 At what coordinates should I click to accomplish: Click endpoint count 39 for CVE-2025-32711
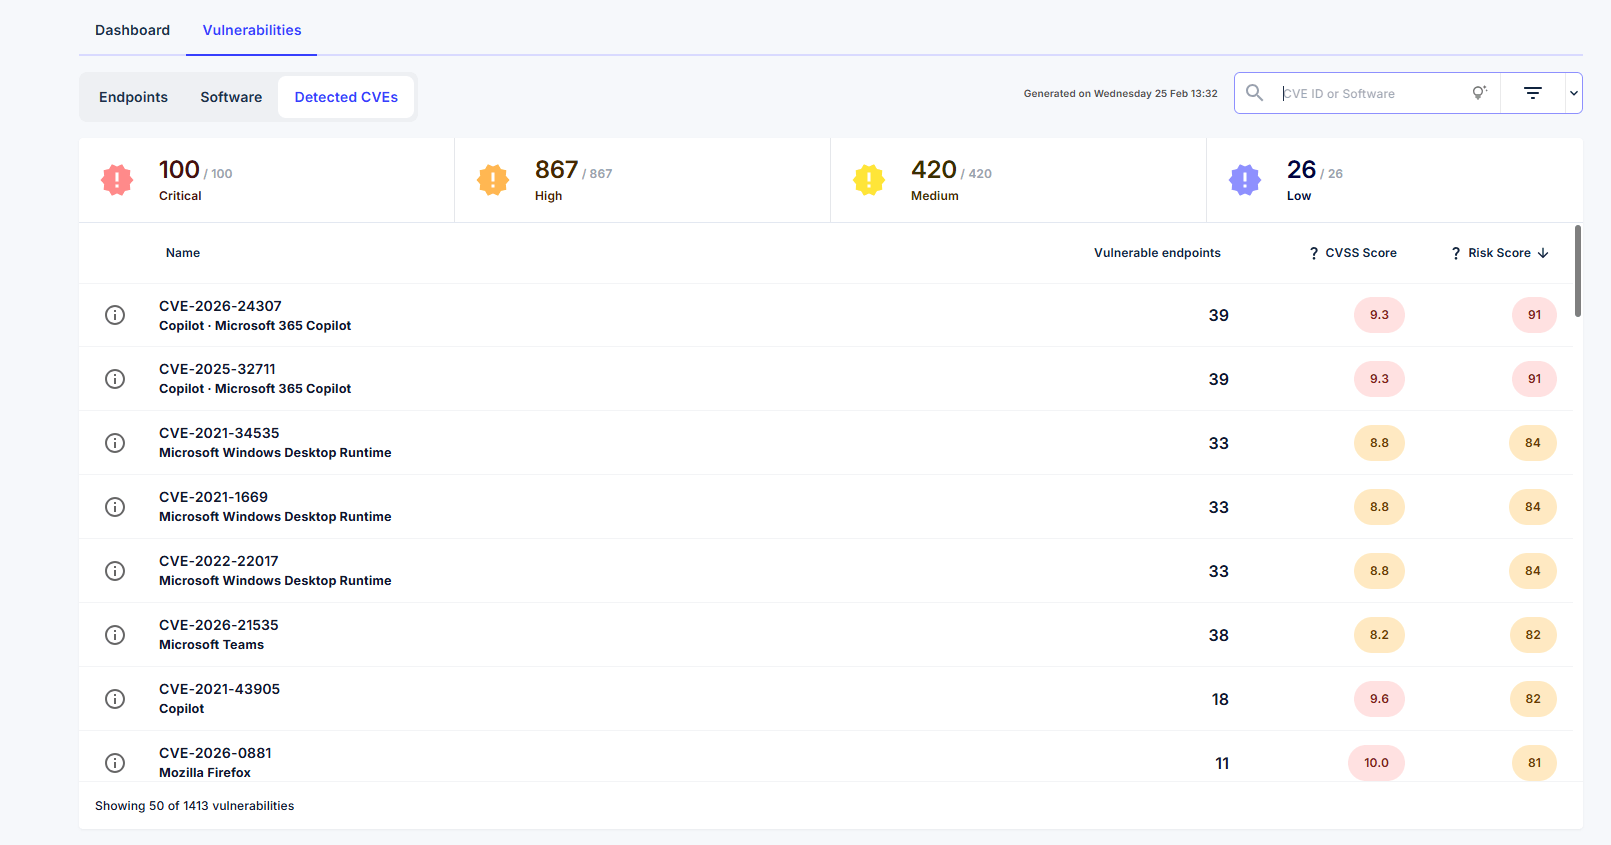[1218, 379]
